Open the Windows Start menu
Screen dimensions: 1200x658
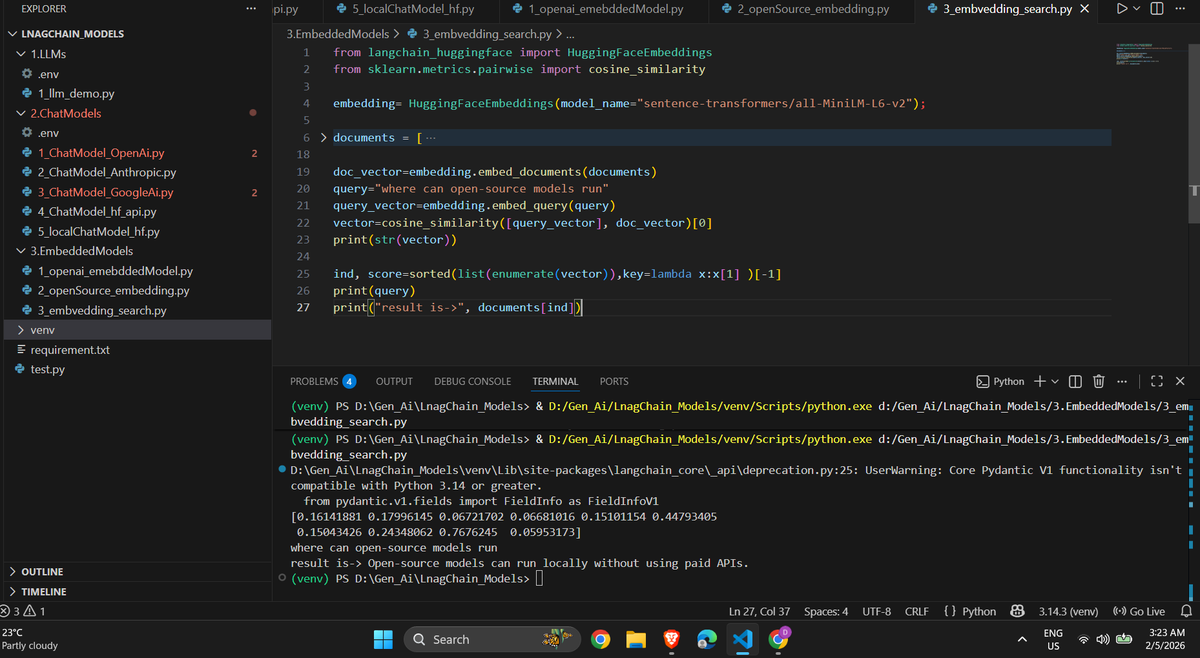385,639
